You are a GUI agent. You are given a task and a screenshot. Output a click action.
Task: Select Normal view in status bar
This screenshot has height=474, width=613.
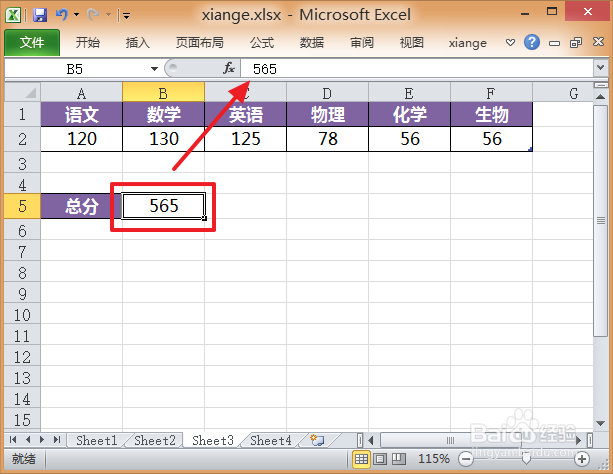[361, 459]
